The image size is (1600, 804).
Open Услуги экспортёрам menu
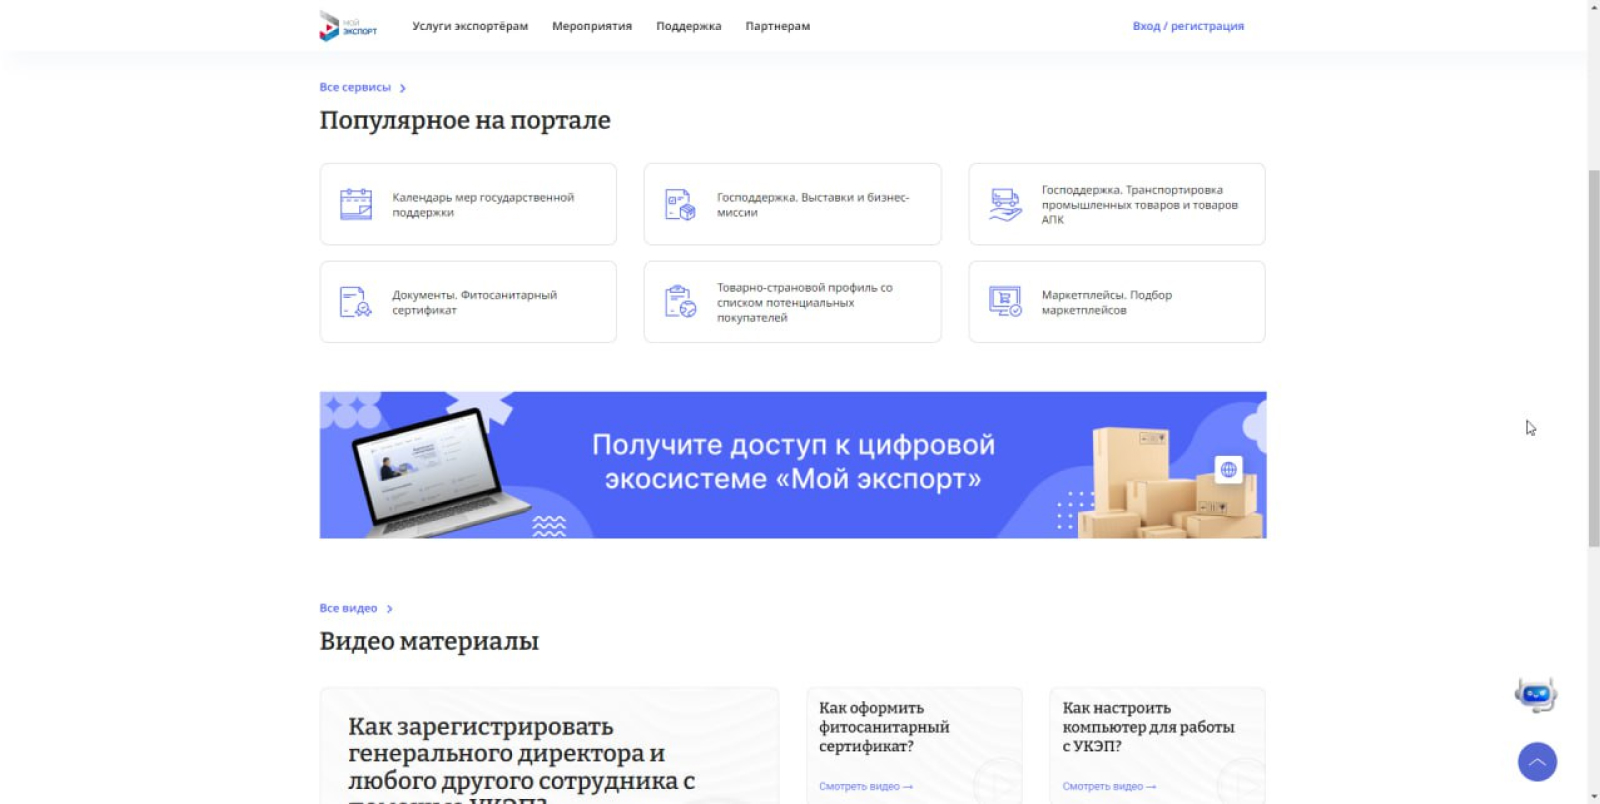(x=470, y=26)
